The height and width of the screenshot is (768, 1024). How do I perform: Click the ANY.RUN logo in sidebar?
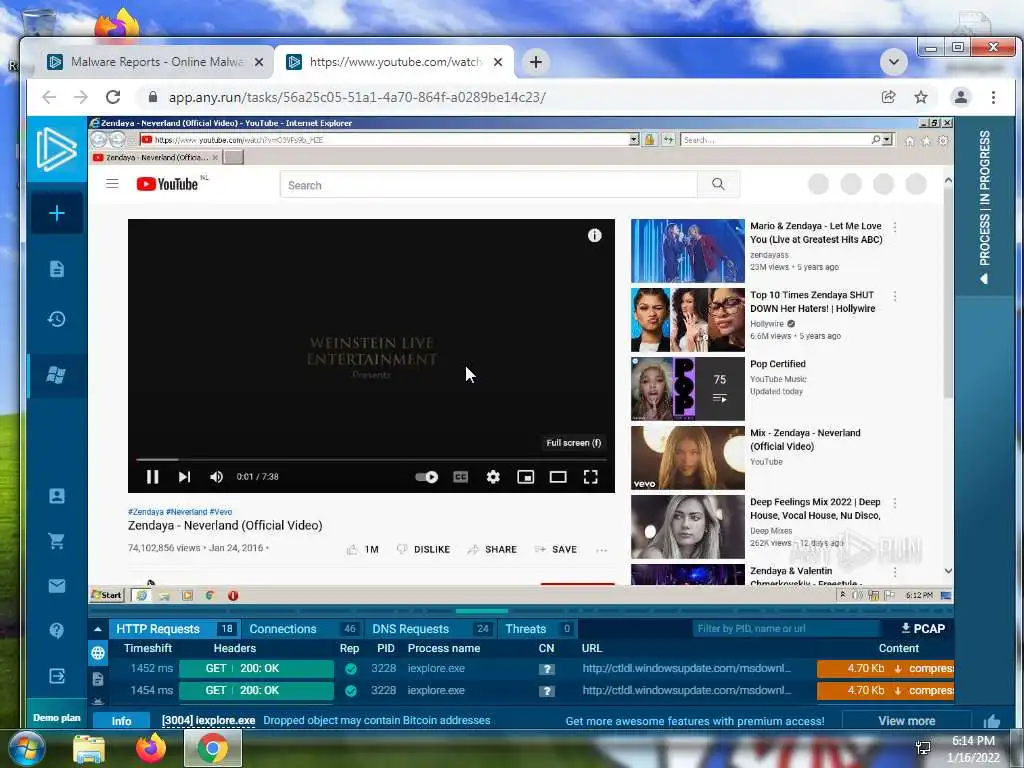coord(56,150)
